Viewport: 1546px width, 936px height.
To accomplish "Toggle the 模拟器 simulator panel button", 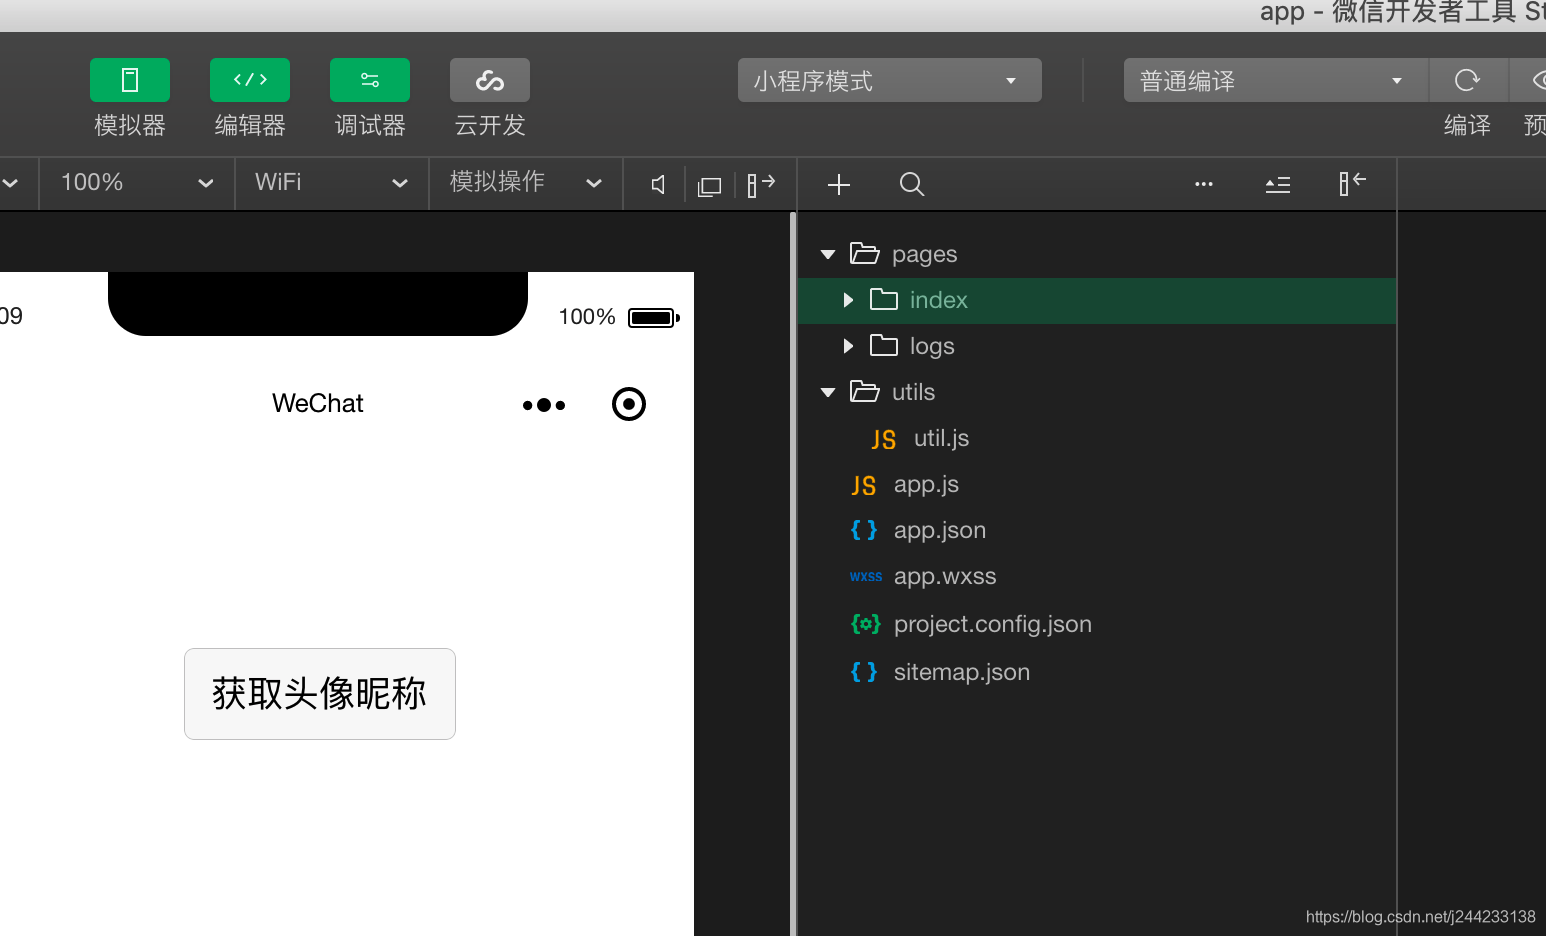I will (x=130, y=80).
